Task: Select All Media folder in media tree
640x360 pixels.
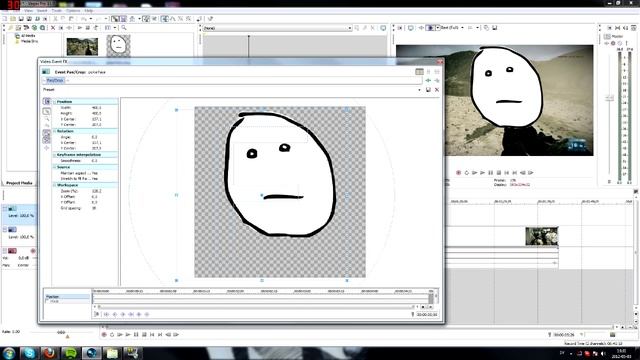Action: (28, 36)
